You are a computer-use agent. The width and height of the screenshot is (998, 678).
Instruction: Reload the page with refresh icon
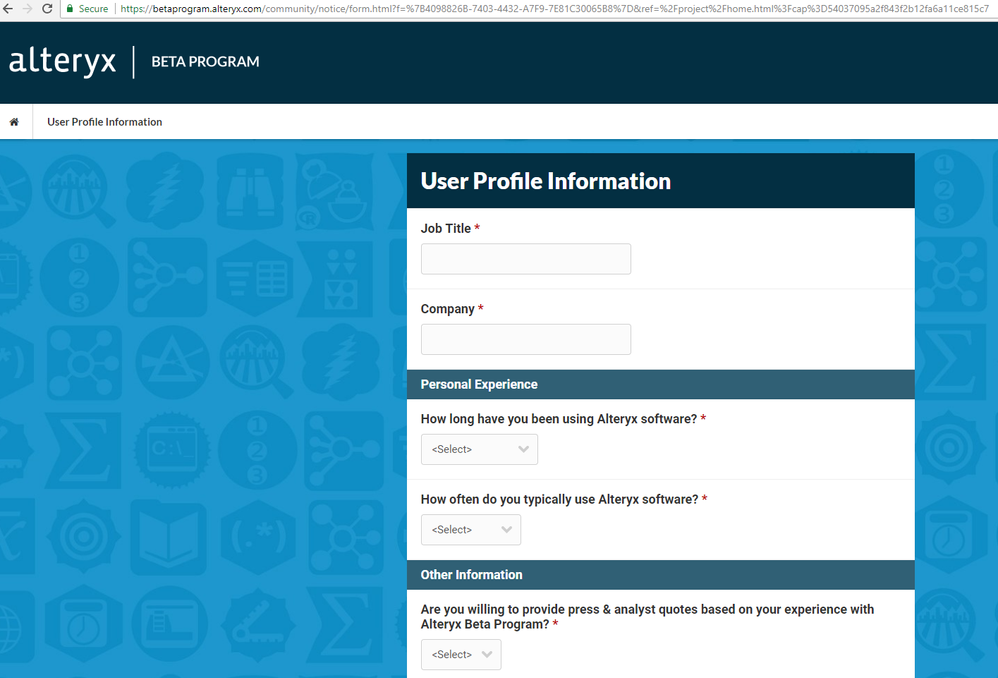click(x=47, y=9)
